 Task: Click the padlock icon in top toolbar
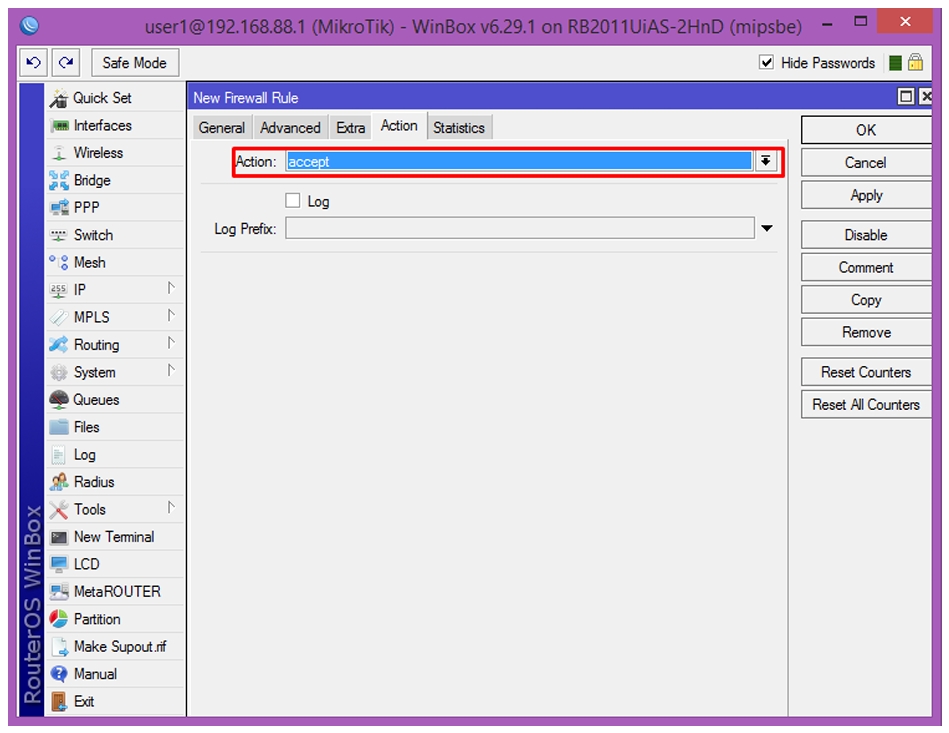916,62
